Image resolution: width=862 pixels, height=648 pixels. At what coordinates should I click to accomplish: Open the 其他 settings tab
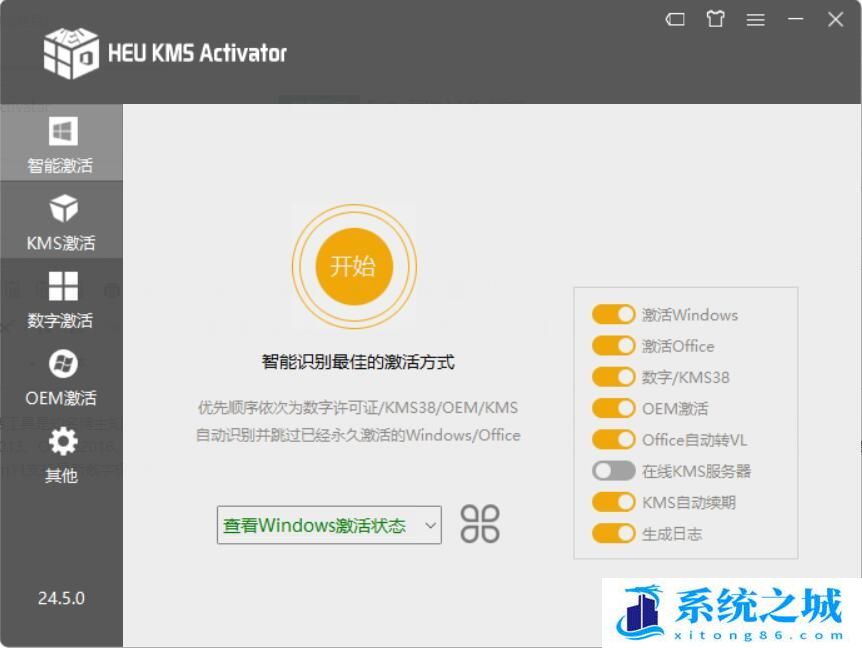(x=61, y=452)
